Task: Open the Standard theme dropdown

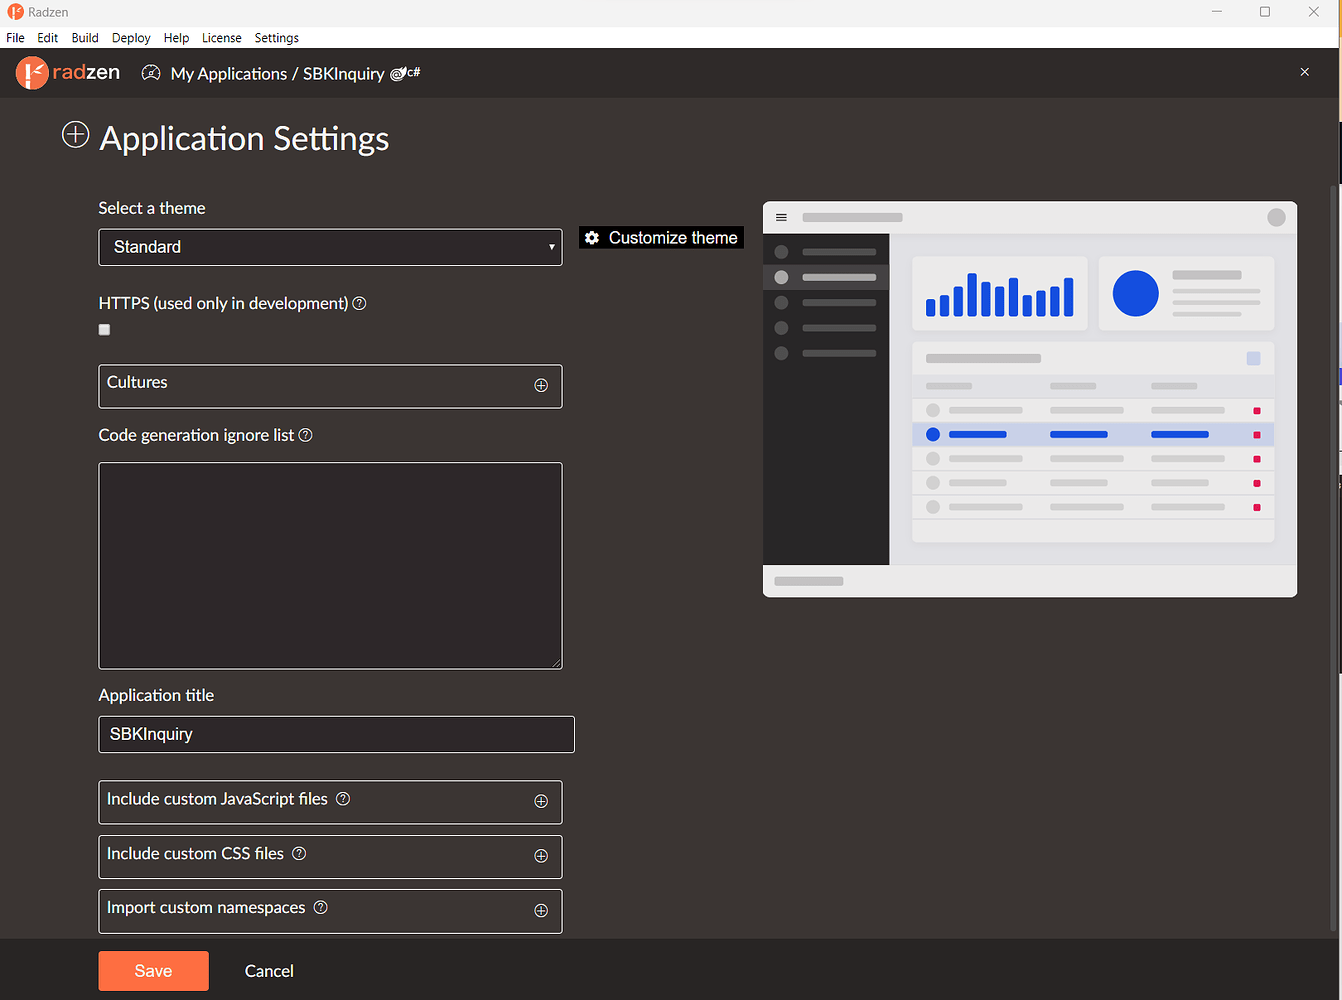Action: coord(330,247)
